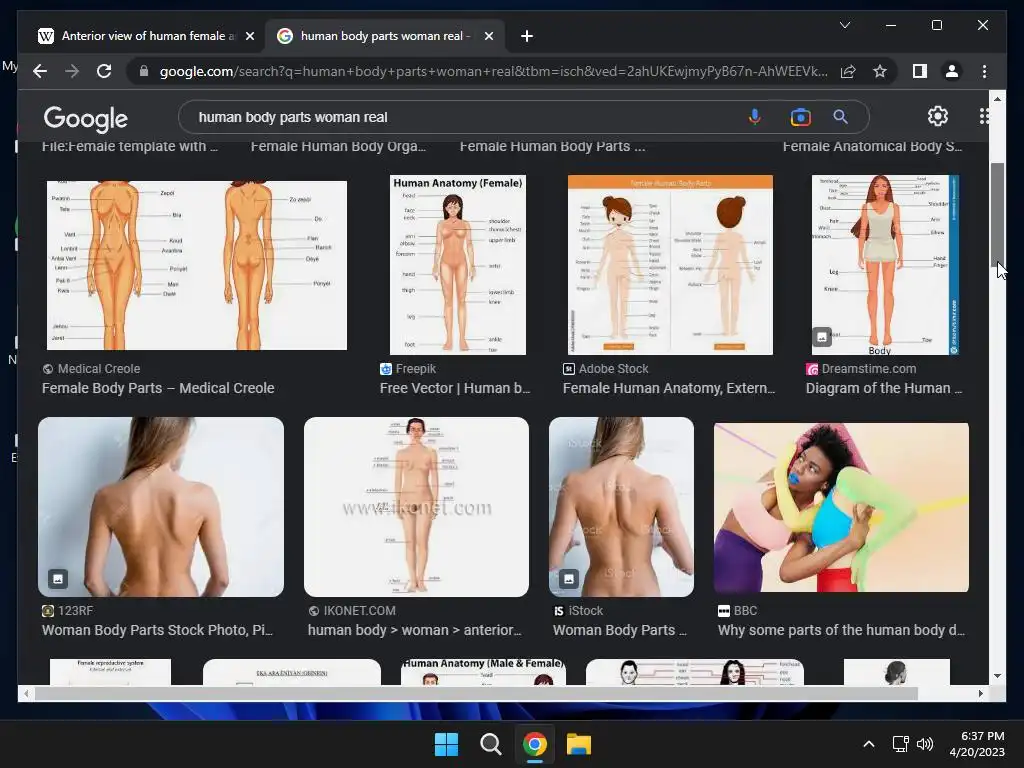Open the Freepik Human Anatomy image
Screen dimensions: 1024x768
click(x=457, y=265)
